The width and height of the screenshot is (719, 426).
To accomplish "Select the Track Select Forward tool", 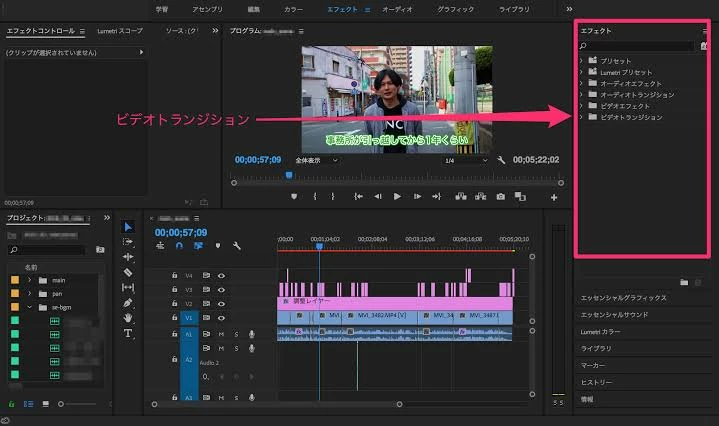I will click(128, 242).
